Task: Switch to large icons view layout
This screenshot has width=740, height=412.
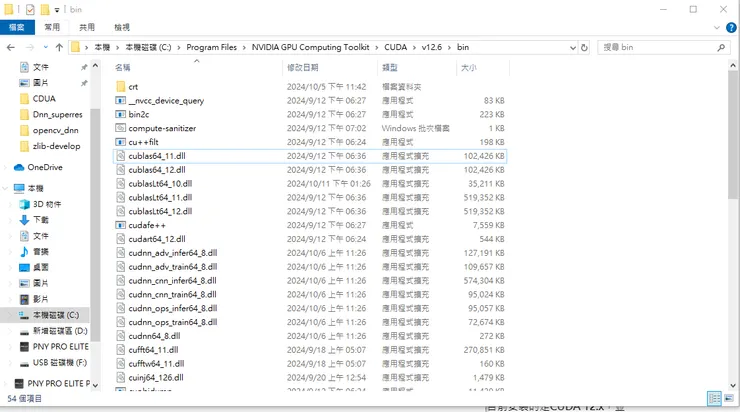Action: (x=729, y=398)
